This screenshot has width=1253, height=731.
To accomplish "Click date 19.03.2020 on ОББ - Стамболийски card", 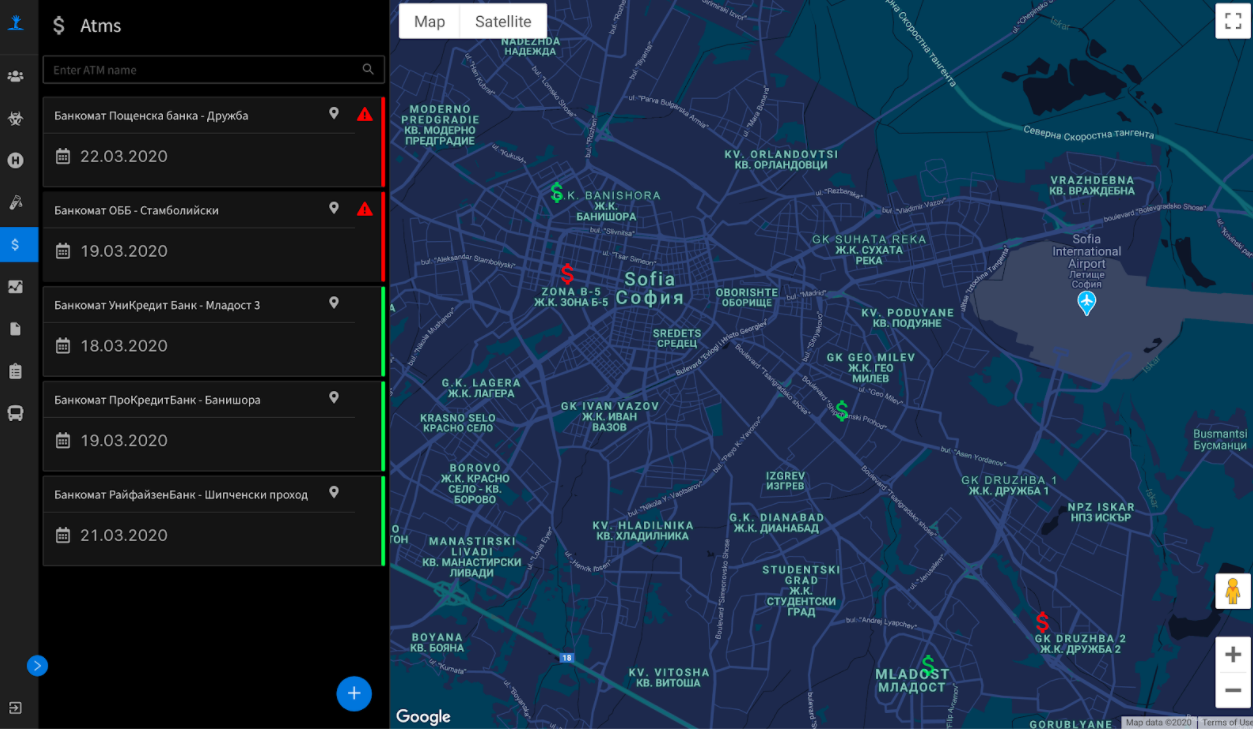I will tap(124, 251).
